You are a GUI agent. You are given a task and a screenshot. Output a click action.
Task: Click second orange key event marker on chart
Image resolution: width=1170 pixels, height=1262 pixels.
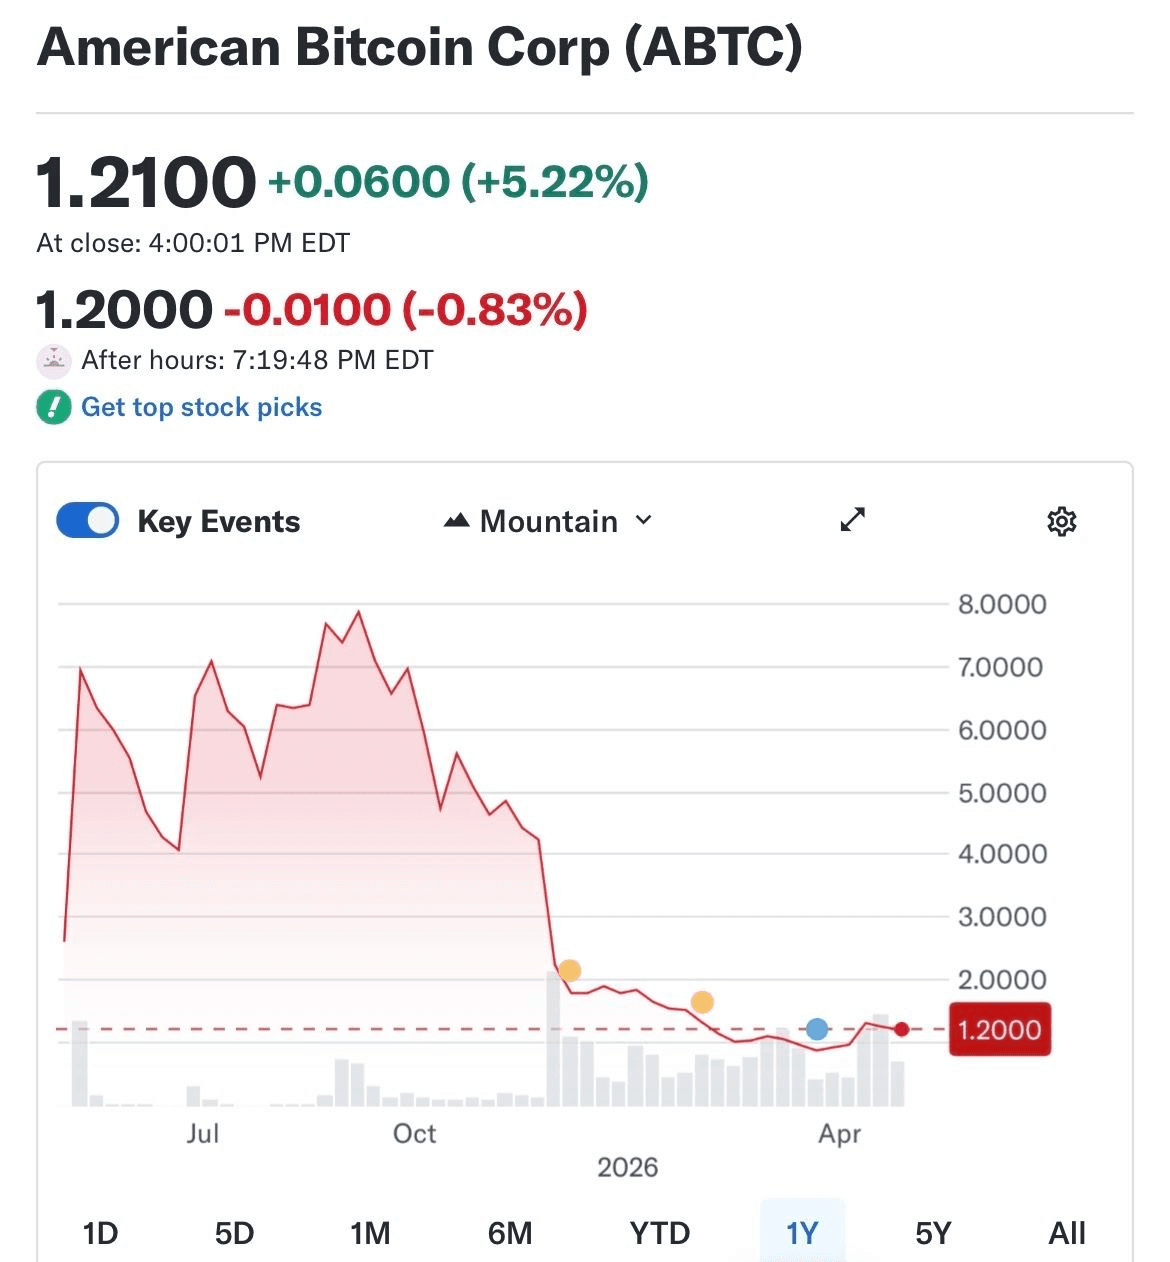coord(702,1002)
